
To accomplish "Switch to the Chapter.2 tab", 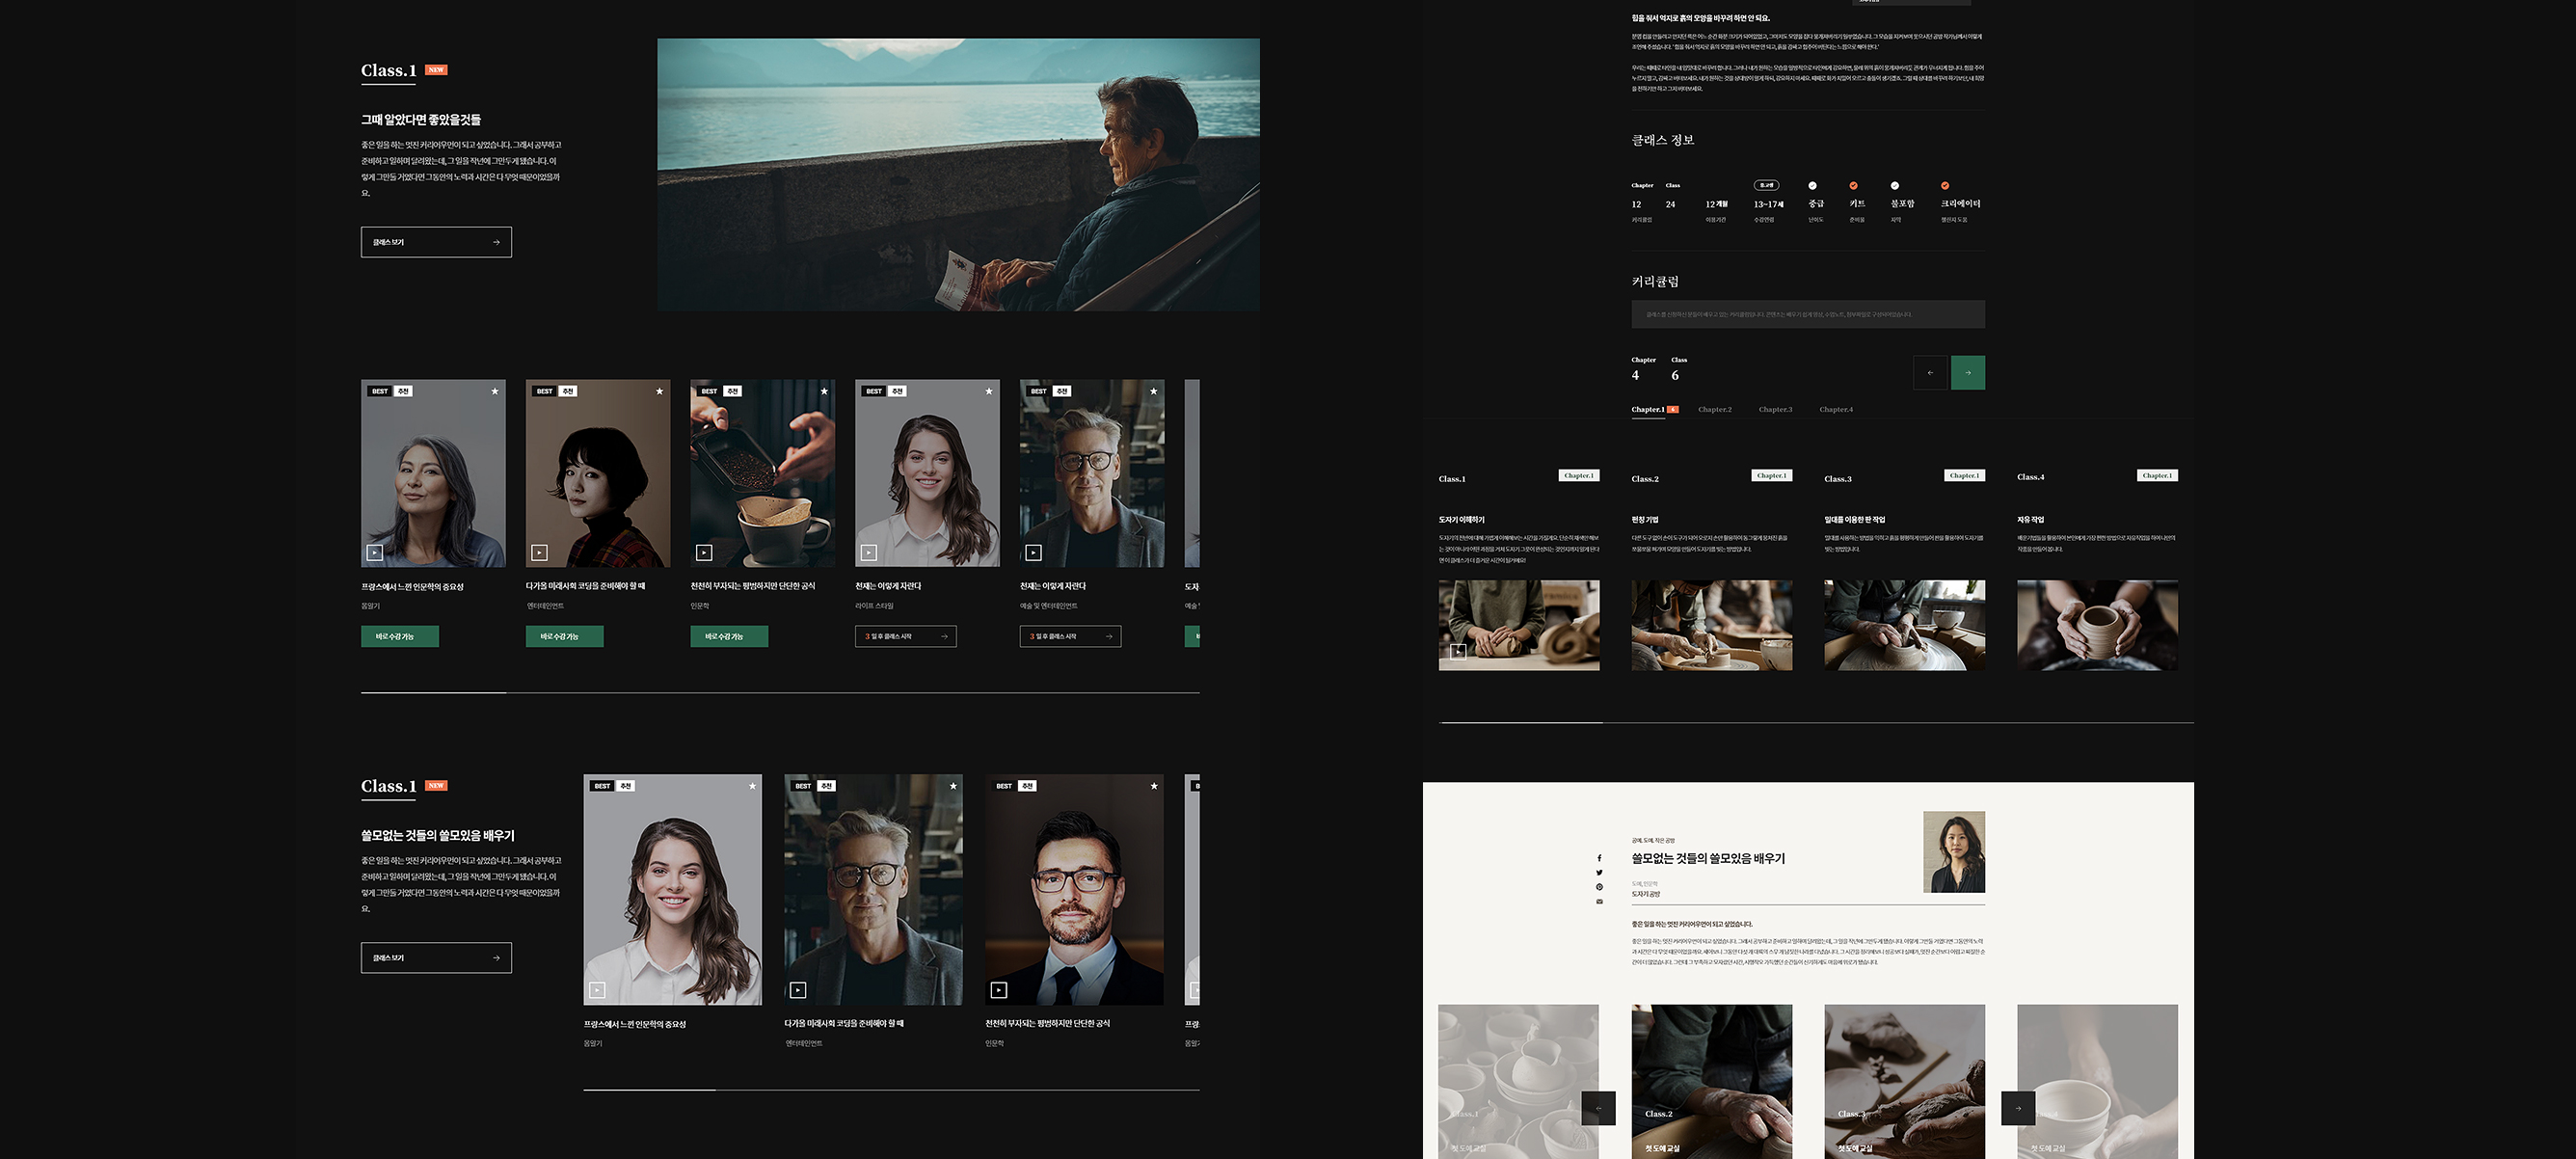I will click(1714, 410).
